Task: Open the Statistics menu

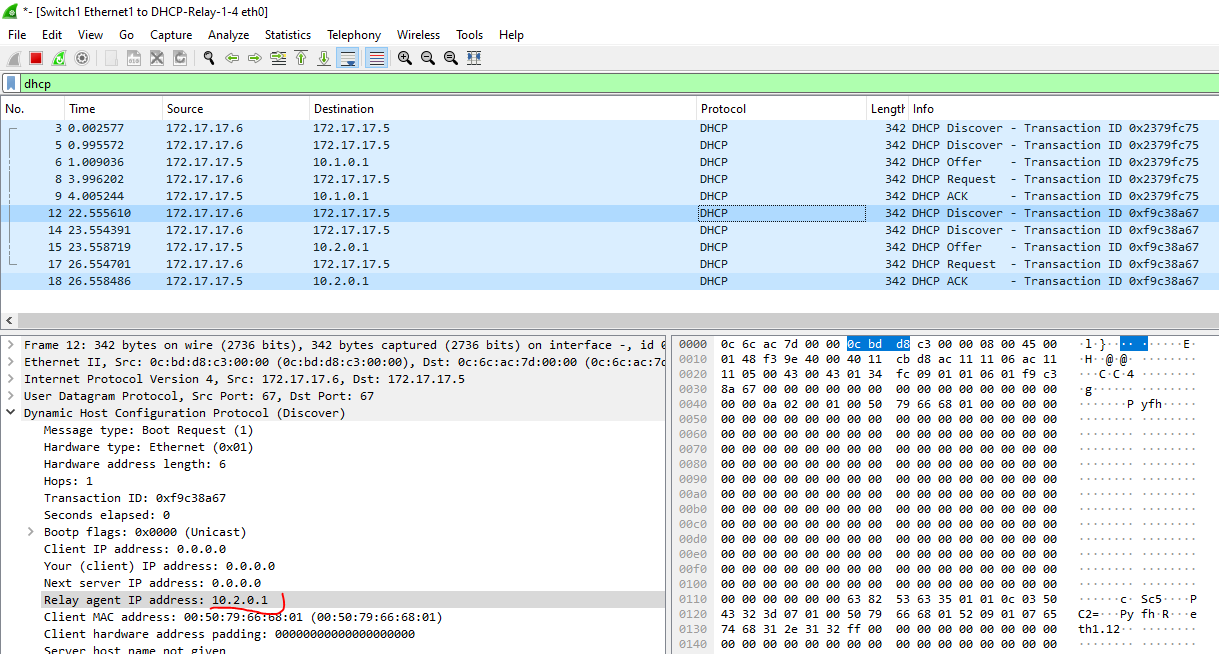Action: click(287, 34)
